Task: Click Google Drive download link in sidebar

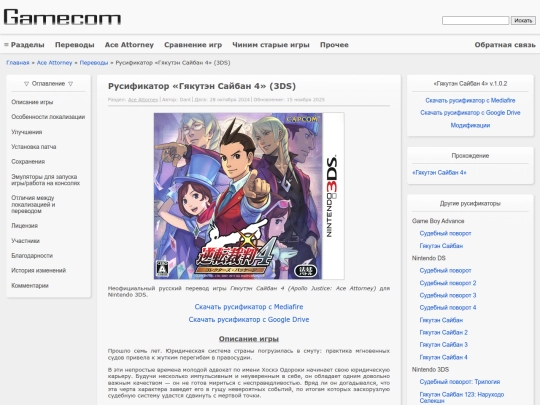Action: pyautogui.click(x=470, y=113)
